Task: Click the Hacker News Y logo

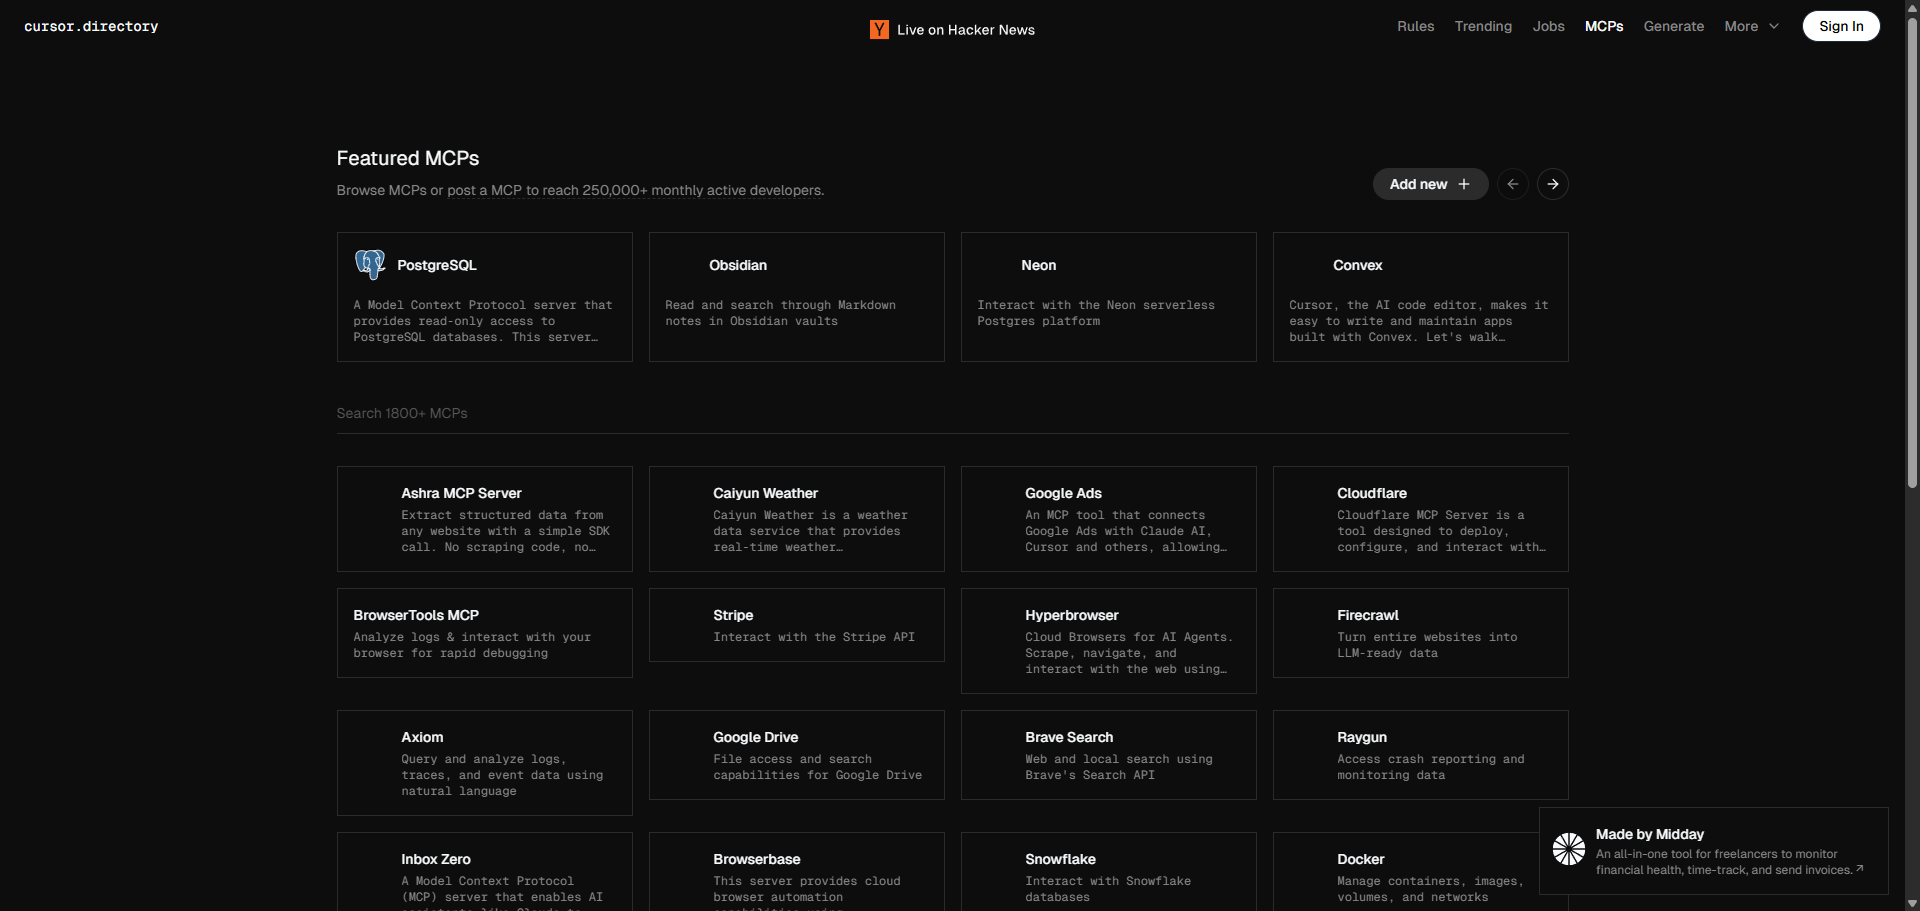Action: 879,30
